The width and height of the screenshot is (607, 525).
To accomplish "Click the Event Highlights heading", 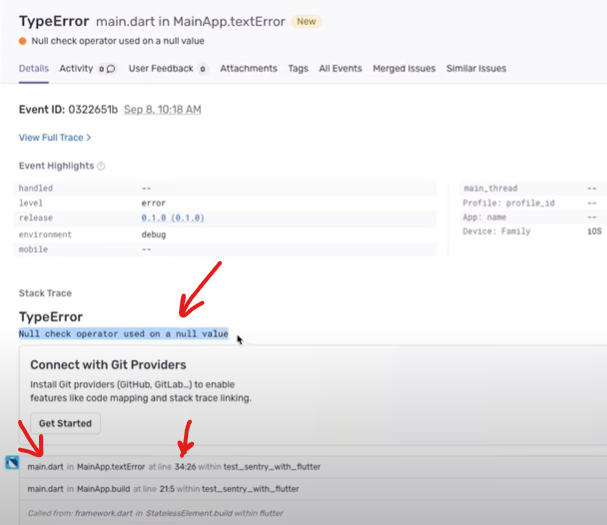I will point(57,166).
